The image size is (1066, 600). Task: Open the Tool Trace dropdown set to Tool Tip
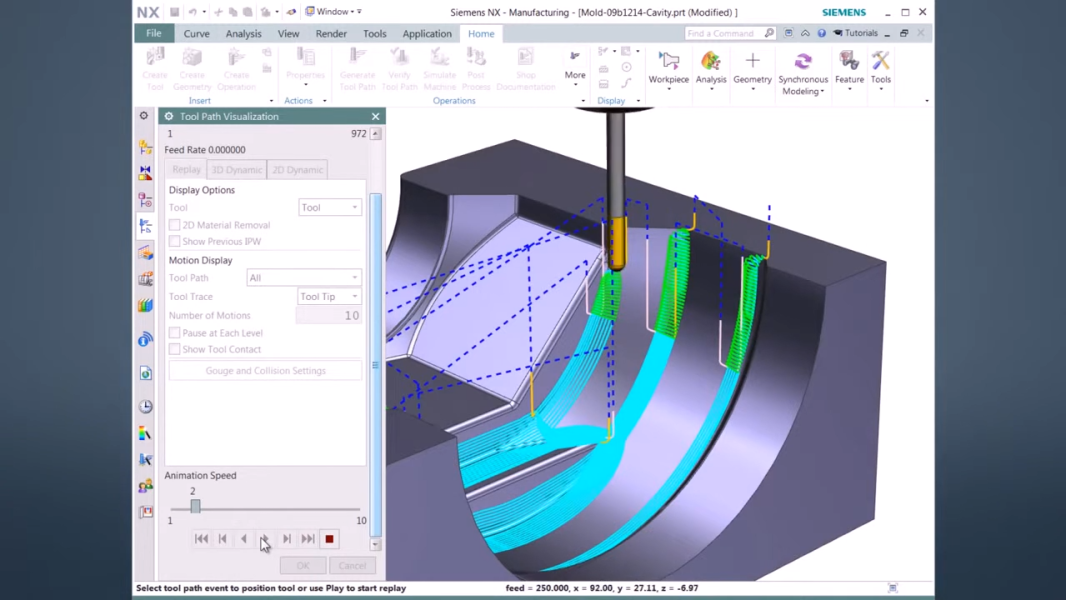tap(330, 296)
